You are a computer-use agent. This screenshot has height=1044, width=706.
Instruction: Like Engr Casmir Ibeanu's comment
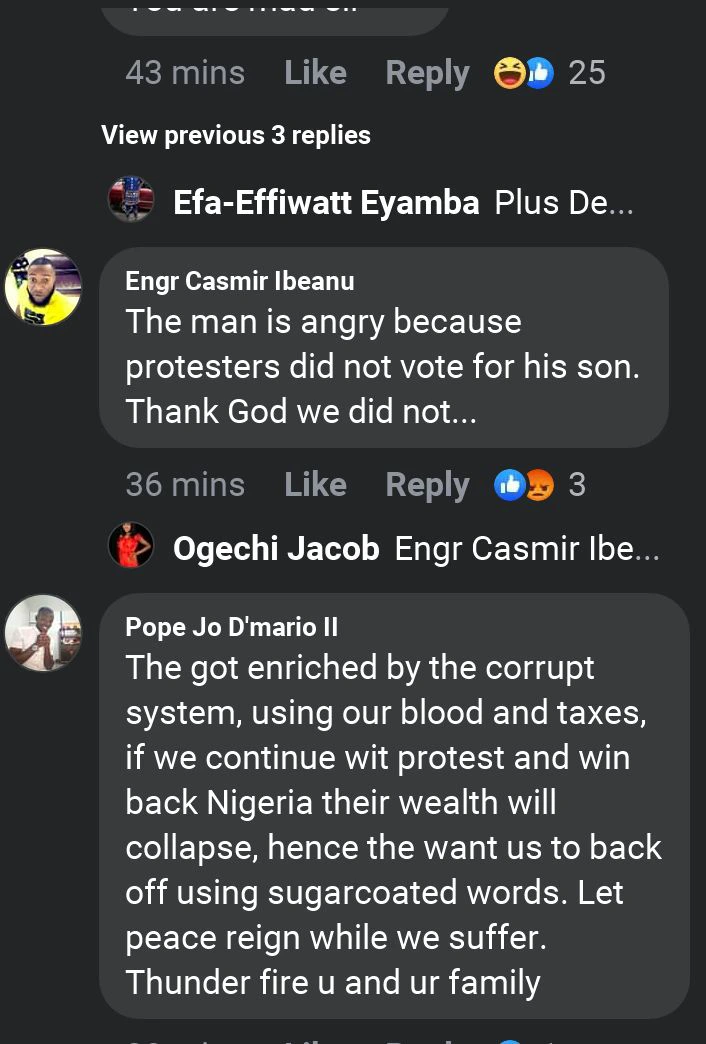(x=315, y=485)
